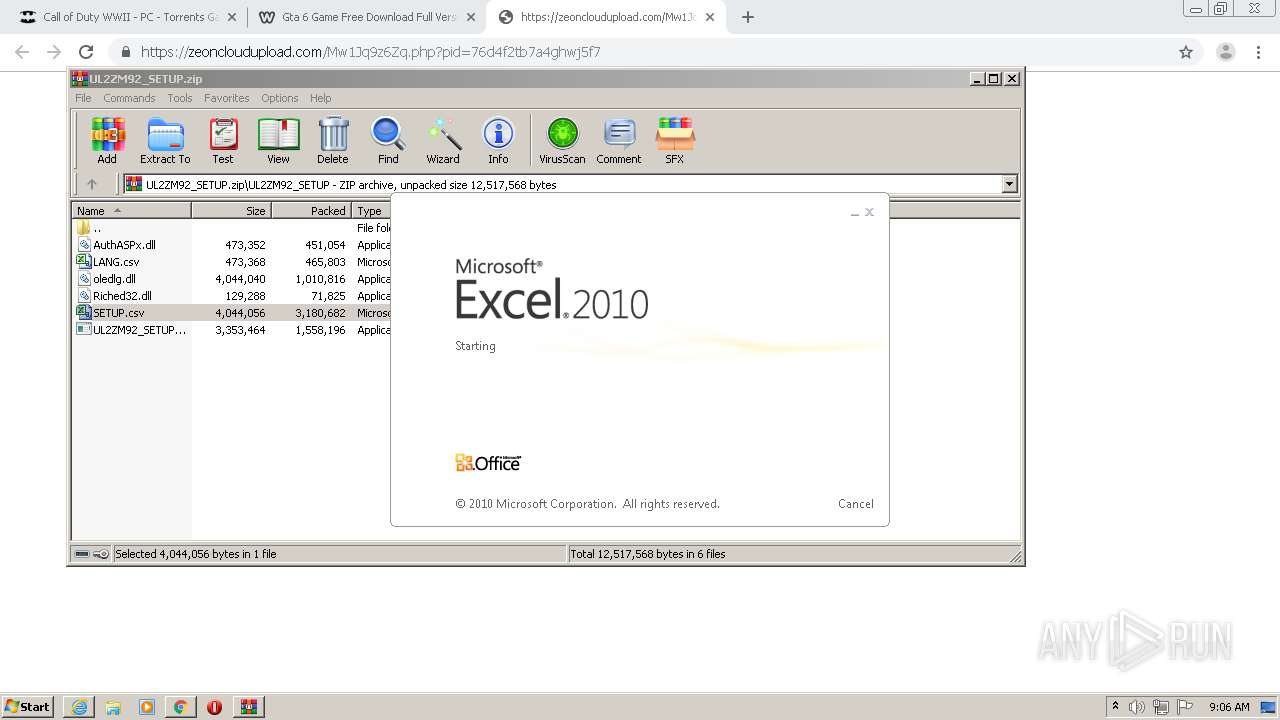Sort files by Packed column
This screenshot has width=1280, height=720.
click(311, 211)
